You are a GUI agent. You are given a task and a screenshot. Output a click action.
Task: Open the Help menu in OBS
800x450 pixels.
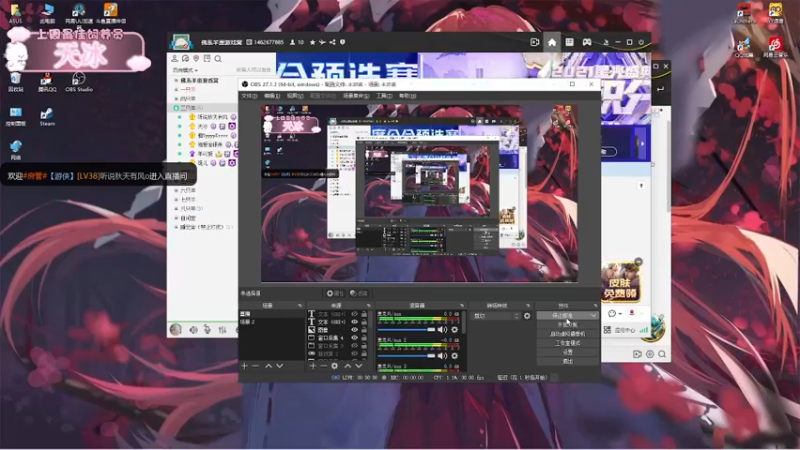(407, 96)
